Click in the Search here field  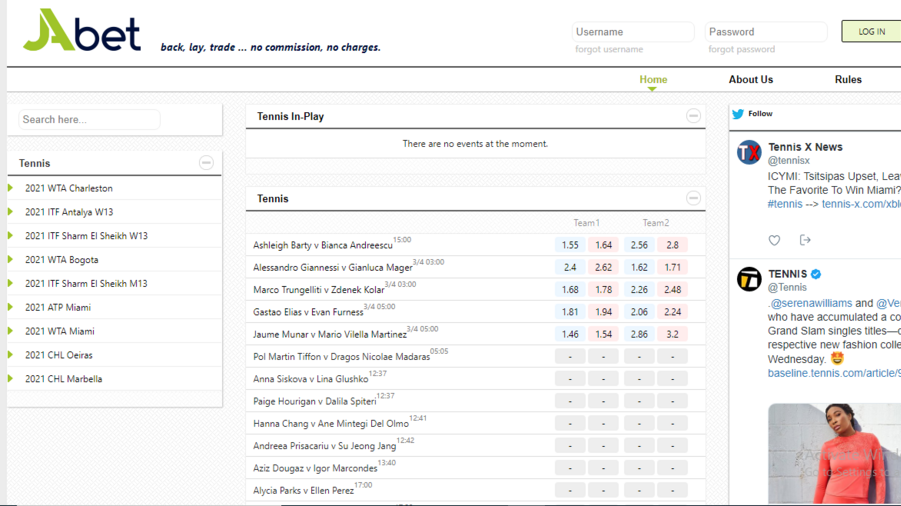click(x=89, y=120)
